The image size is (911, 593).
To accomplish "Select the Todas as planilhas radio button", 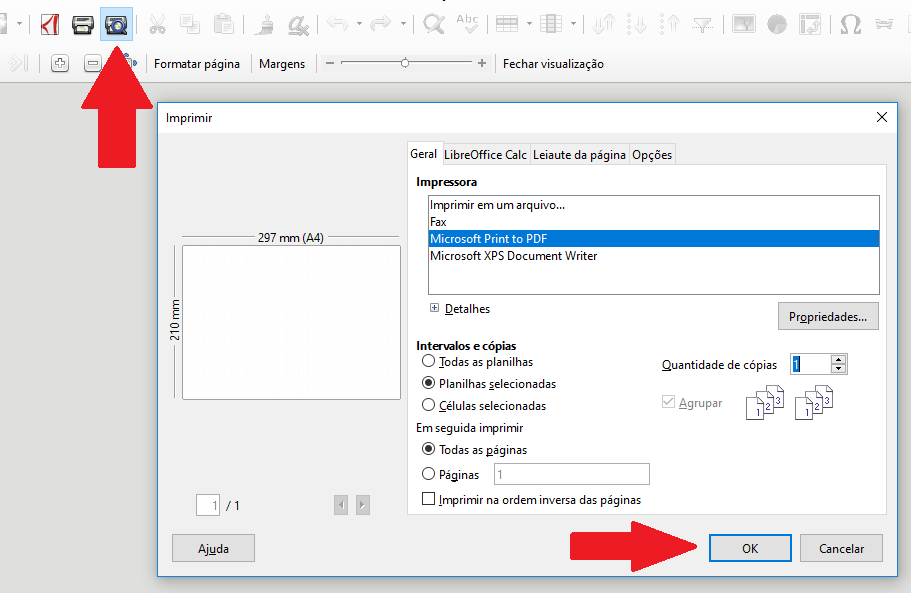I will point(428,361).
